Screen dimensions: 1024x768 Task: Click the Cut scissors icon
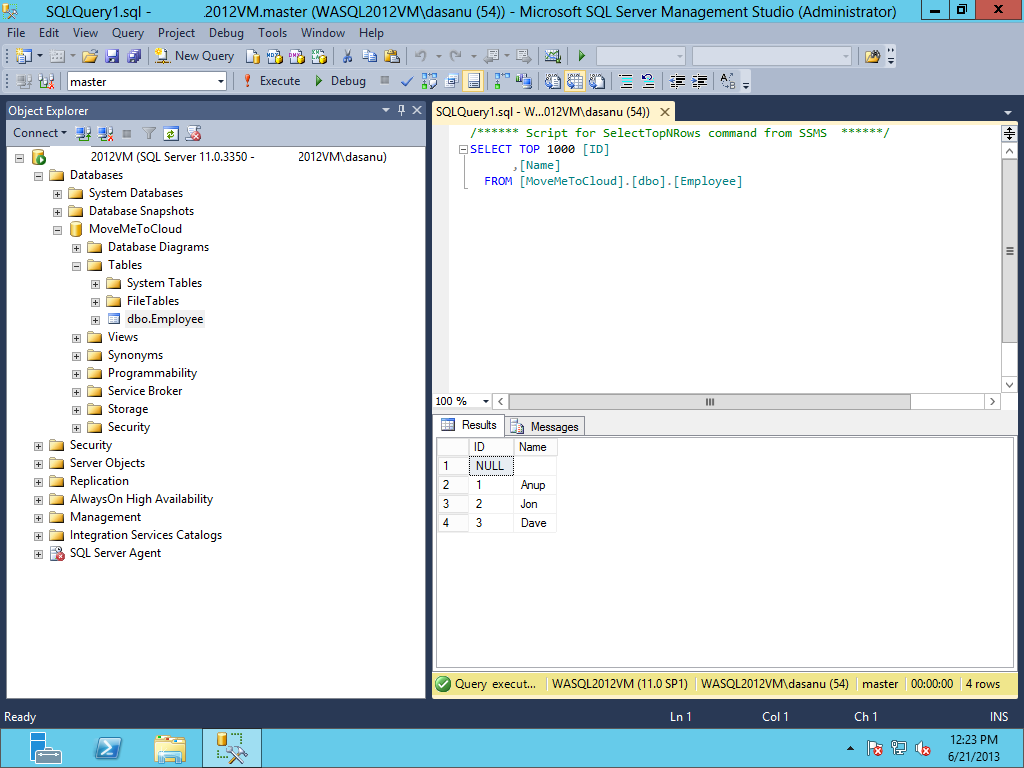pos(347,56)
